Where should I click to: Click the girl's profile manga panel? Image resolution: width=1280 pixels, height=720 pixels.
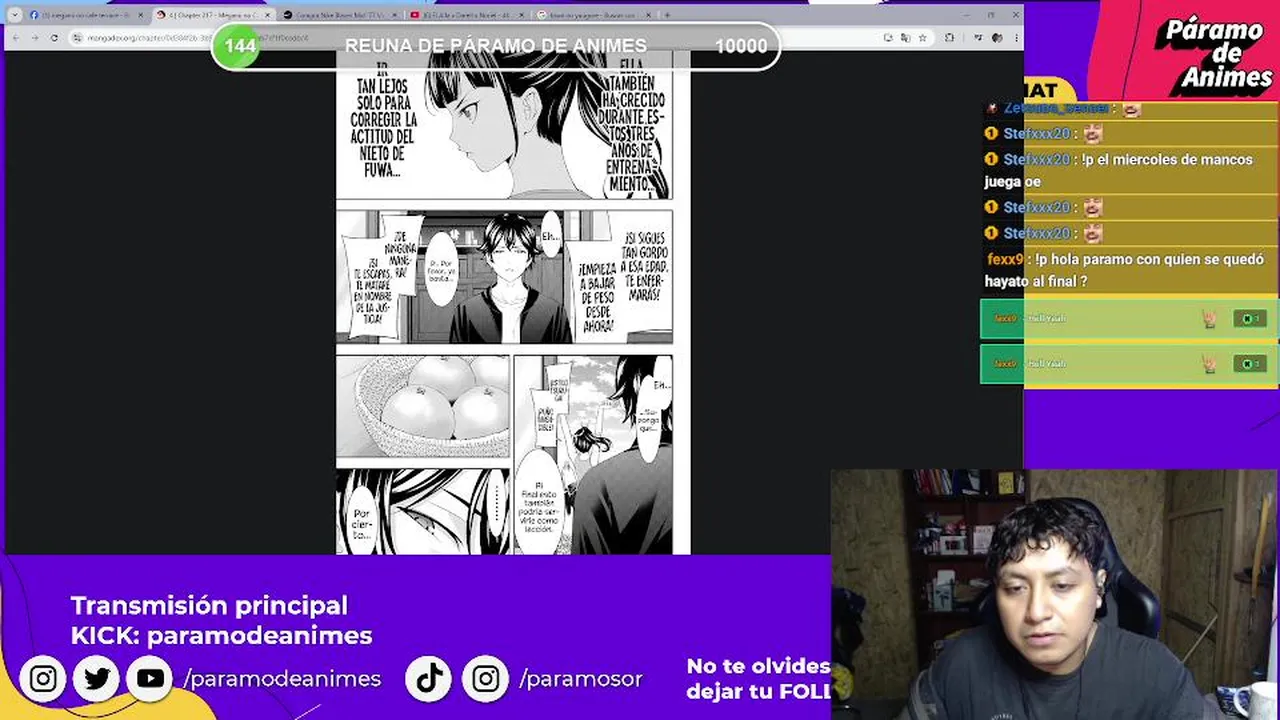coord(504,125)
